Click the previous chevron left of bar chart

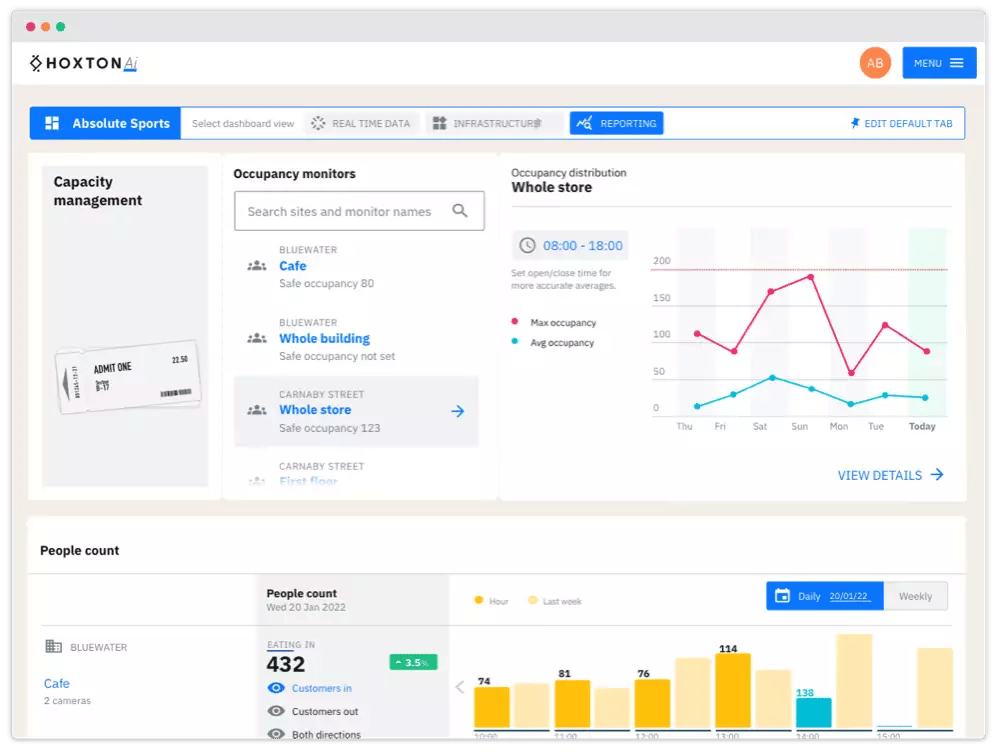460,687
